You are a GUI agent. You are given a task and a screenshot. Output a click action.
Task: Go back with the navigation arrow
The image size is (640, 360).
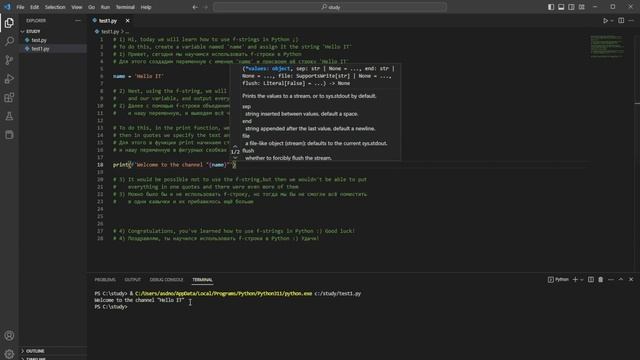pyautogui.click(x=195, y=7)
